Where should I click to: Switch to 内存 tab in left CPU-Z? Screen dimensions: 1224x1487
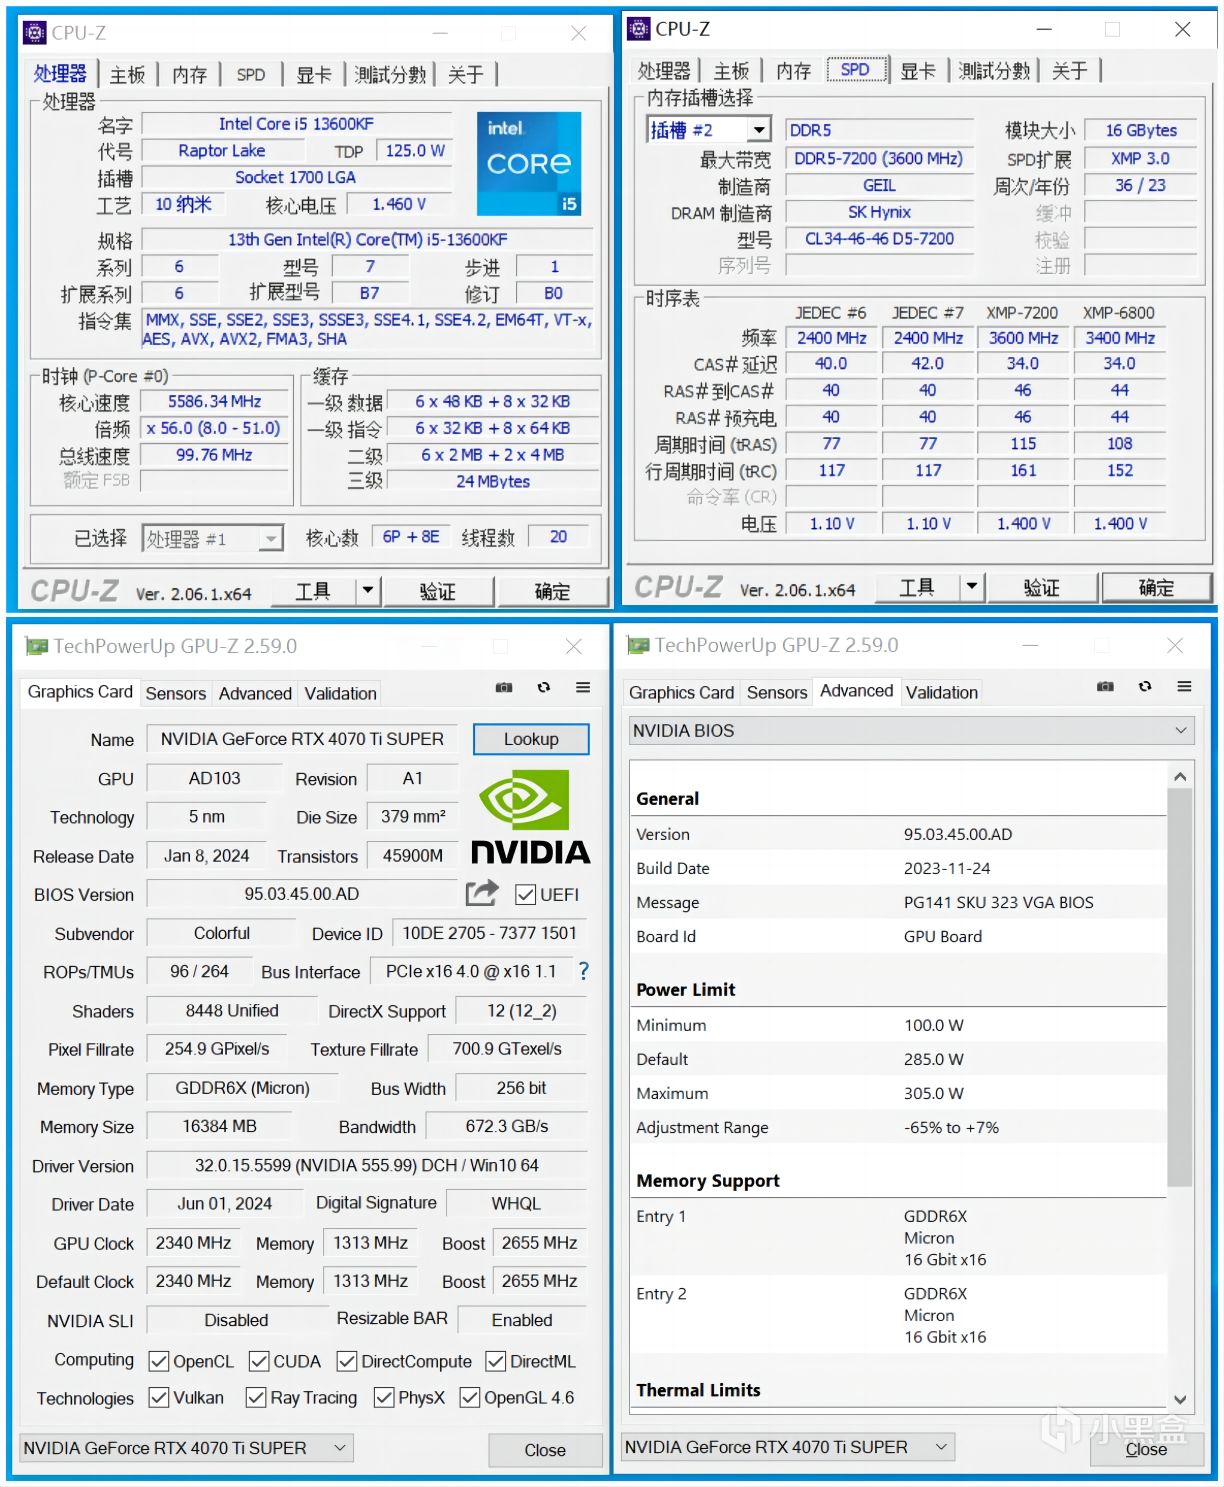(190, 75)
